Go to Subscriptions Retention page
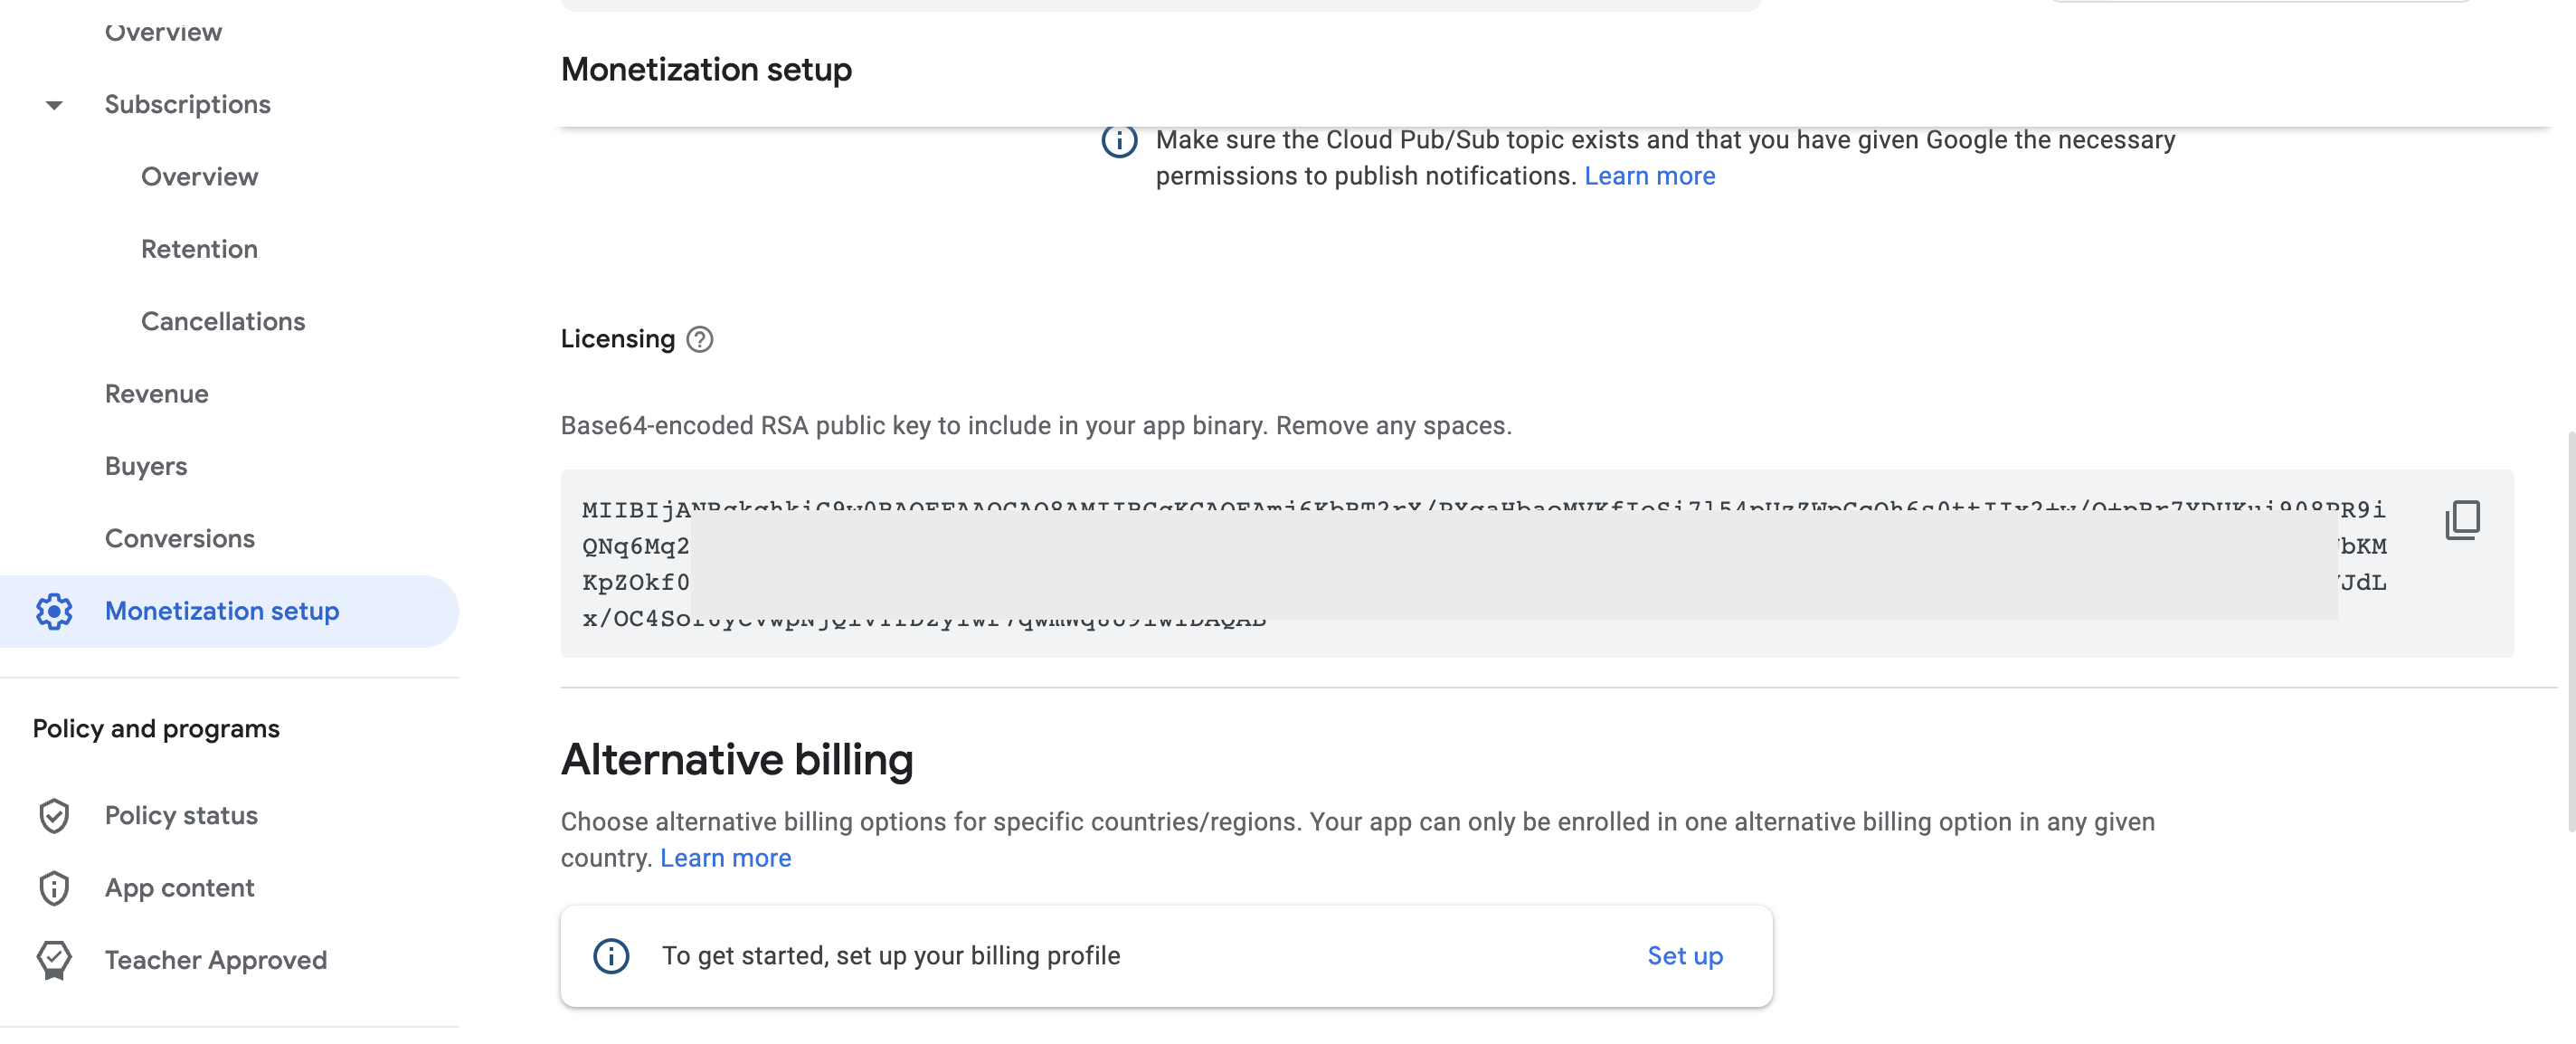This screenshot has height=1044, width=2576. coord(199,249)
